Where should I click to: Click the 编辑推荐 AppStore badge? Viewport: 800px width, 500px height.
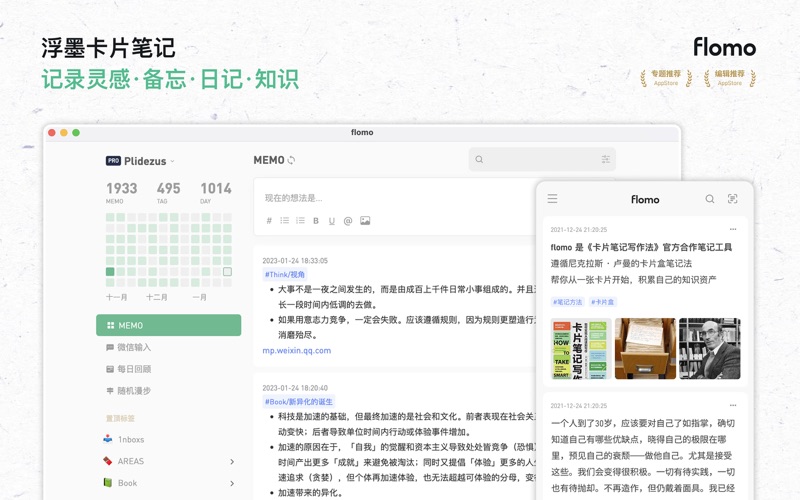730,78
